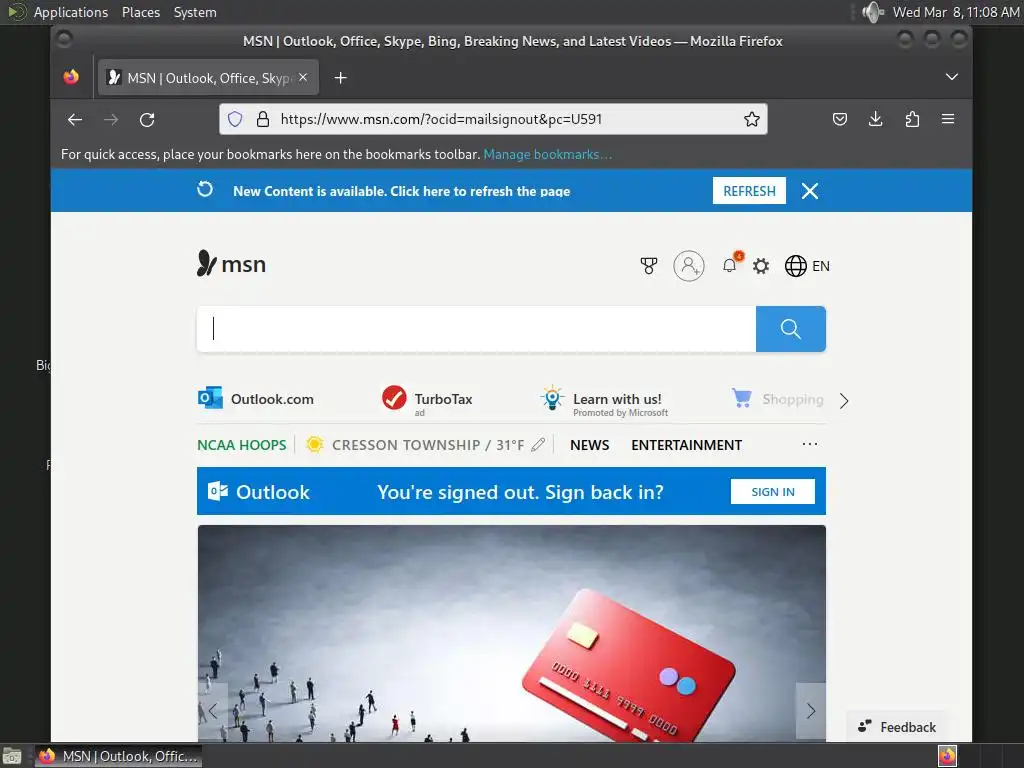Click the show desktop icon
1024x768 pixels.
[12, 757]
